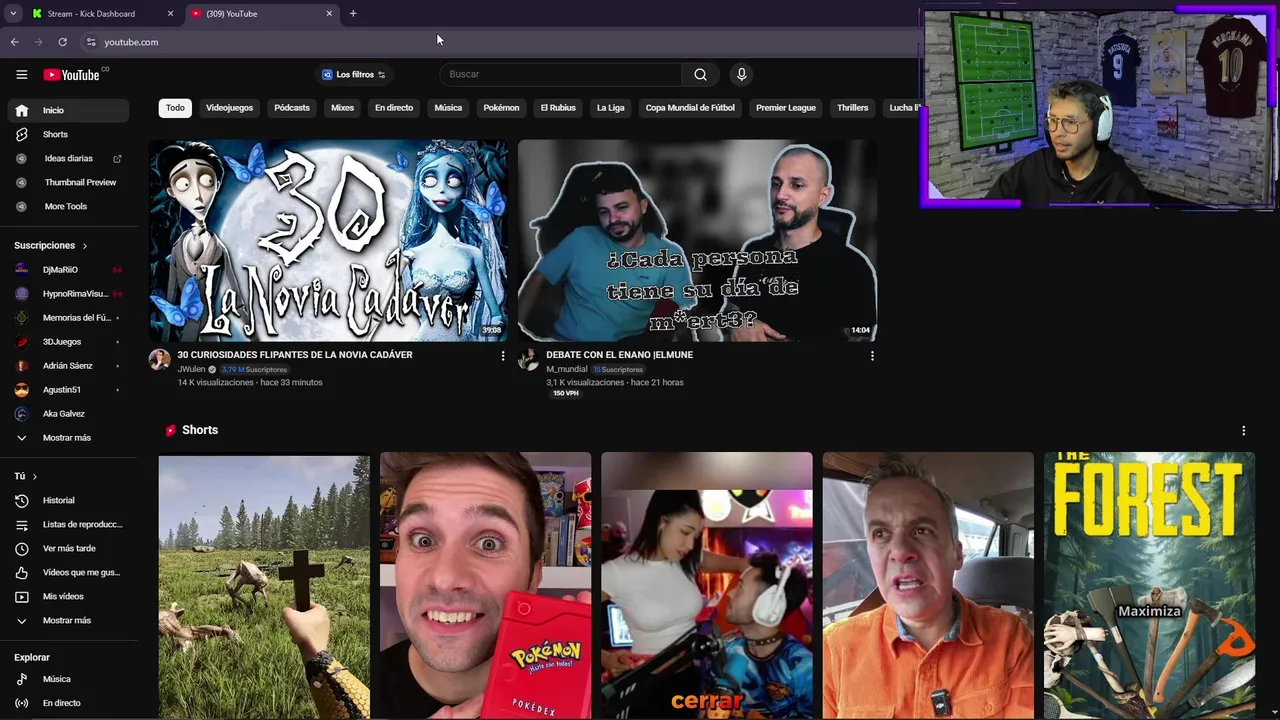Image resolution: width=1280 pixels, height=720 pixels.
Task: Open More Tools in the sidebar
Action: (68, 206)
